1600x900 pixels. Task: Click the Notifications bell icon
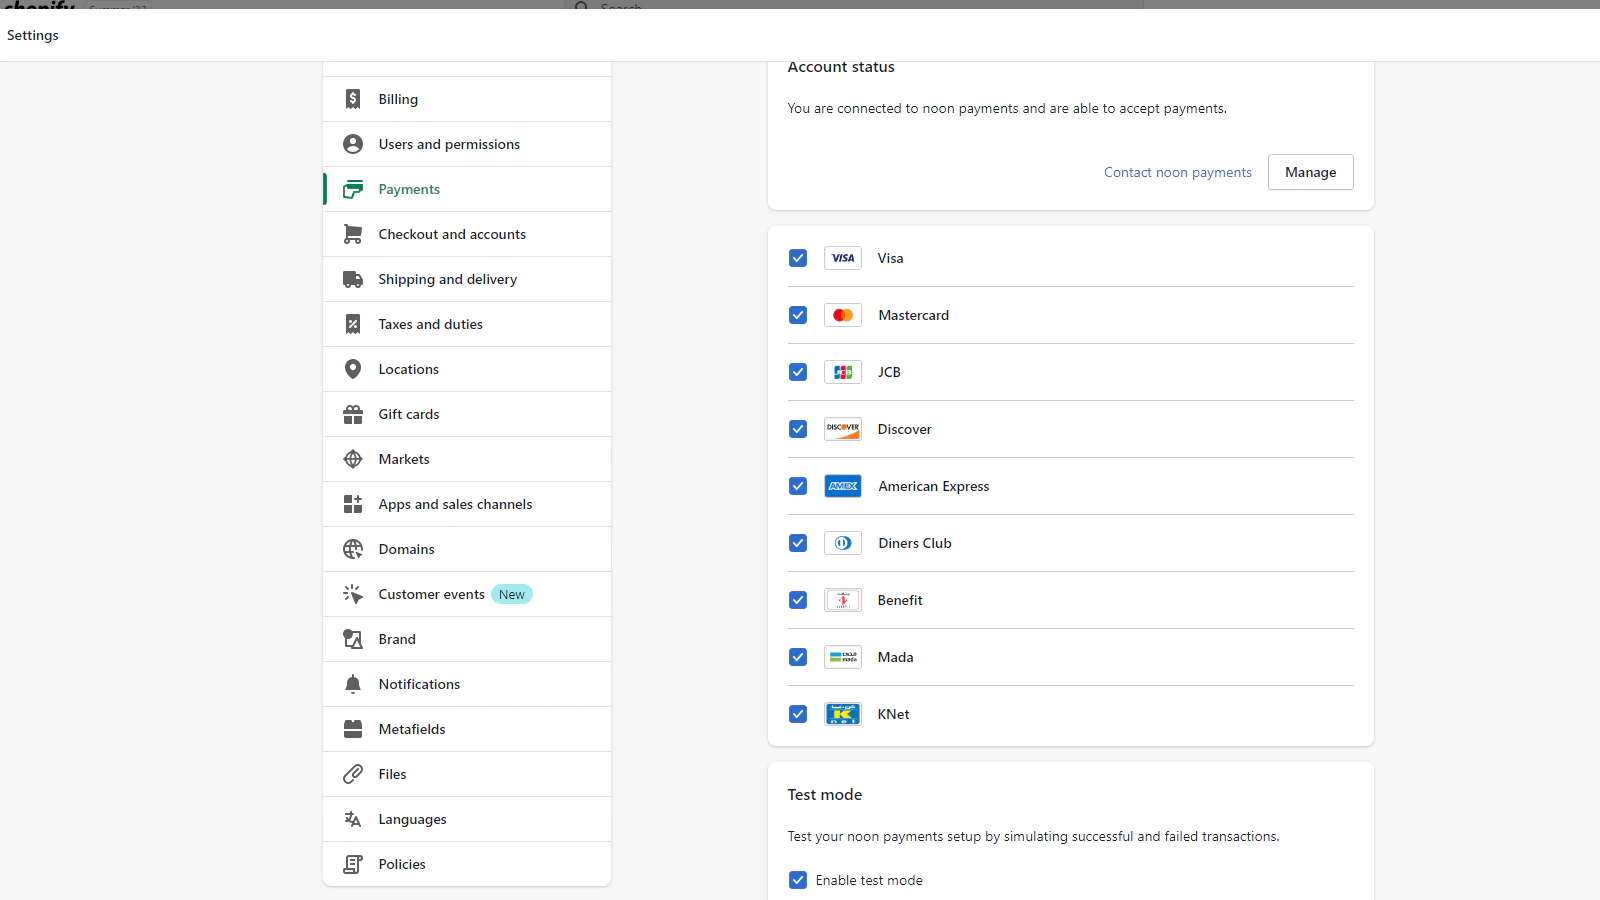pos(353,684)
